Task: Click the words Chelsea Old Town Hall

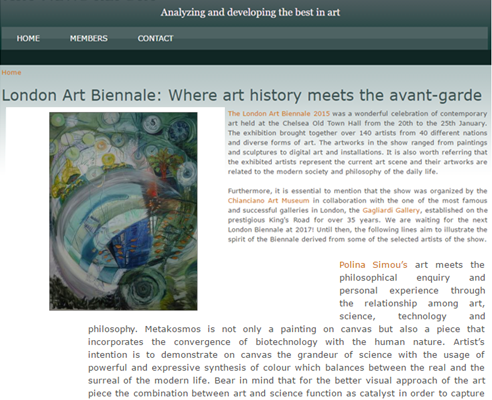Action: point(321,123)
